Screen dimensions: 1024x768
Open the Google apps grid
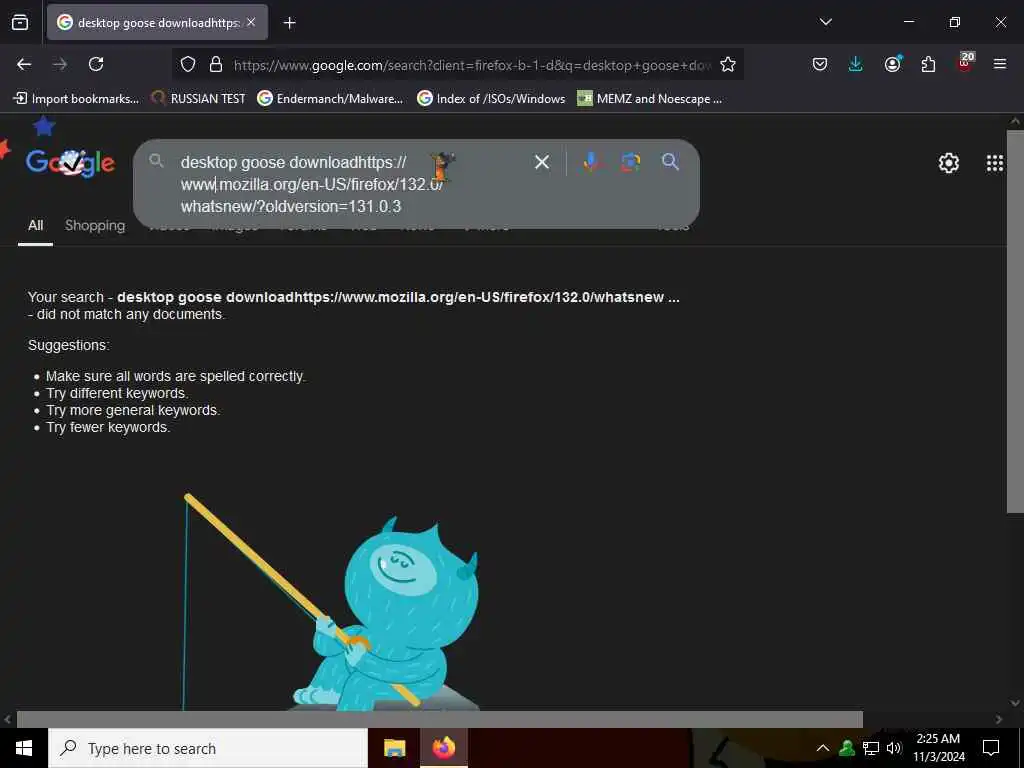995,163
